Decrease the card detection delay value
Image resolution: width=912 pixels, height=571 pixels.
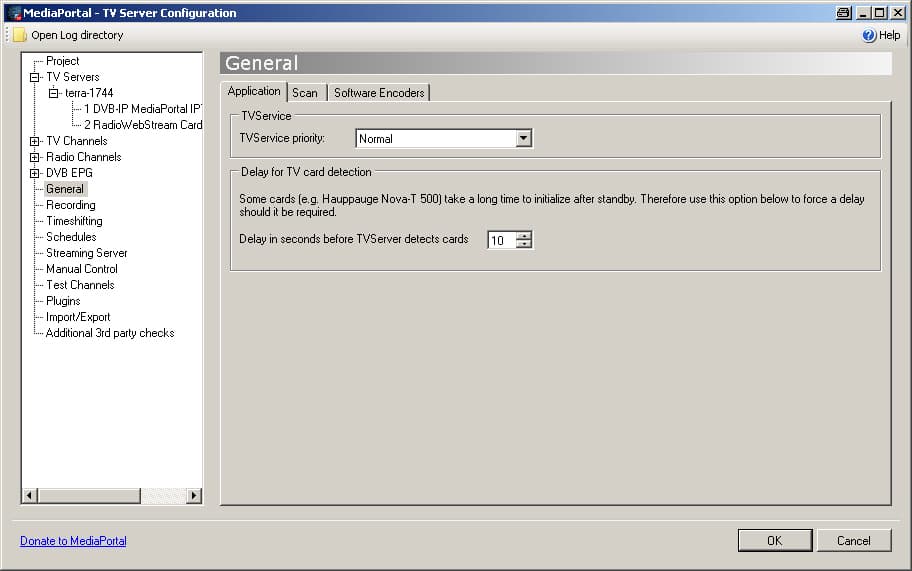[x=524, y=244]
